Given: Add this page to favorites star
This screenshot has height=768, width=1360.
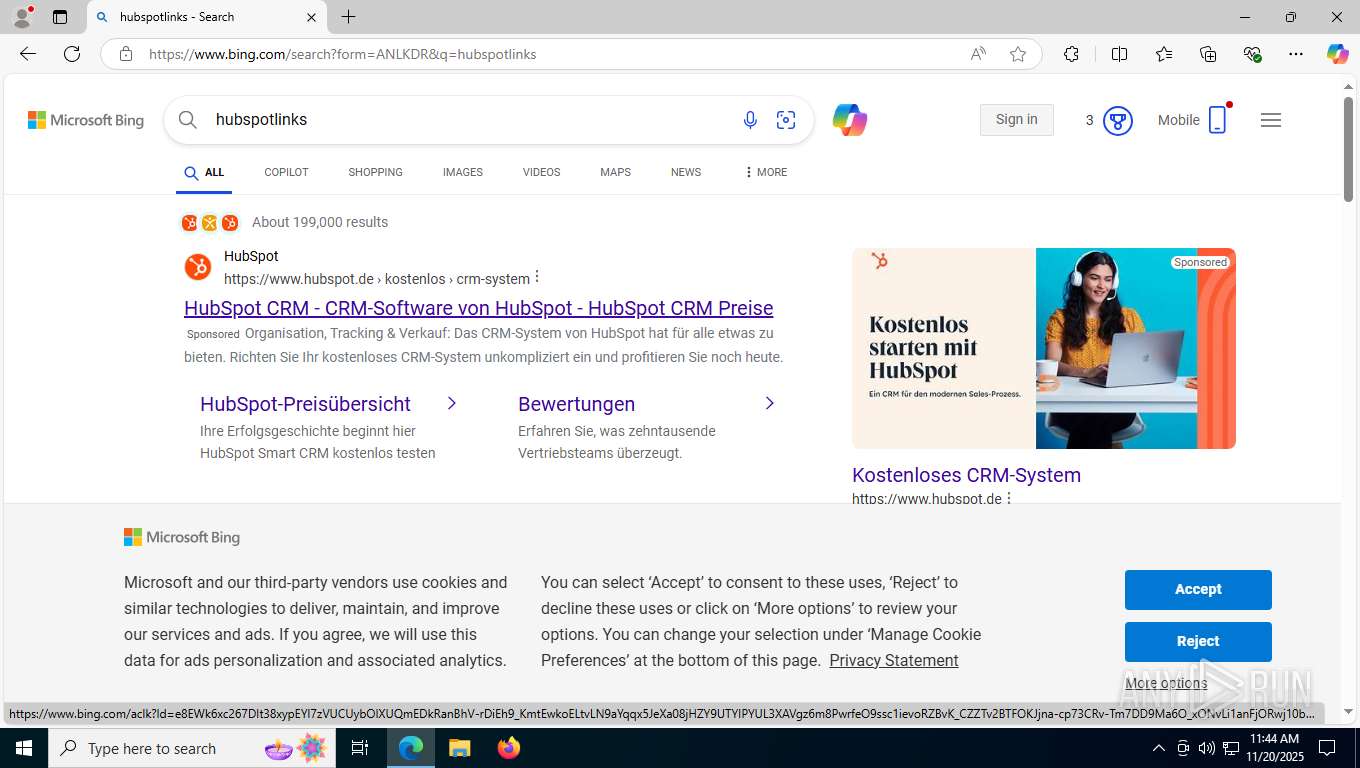Looking at the screenshot, I should point(1018,54).
